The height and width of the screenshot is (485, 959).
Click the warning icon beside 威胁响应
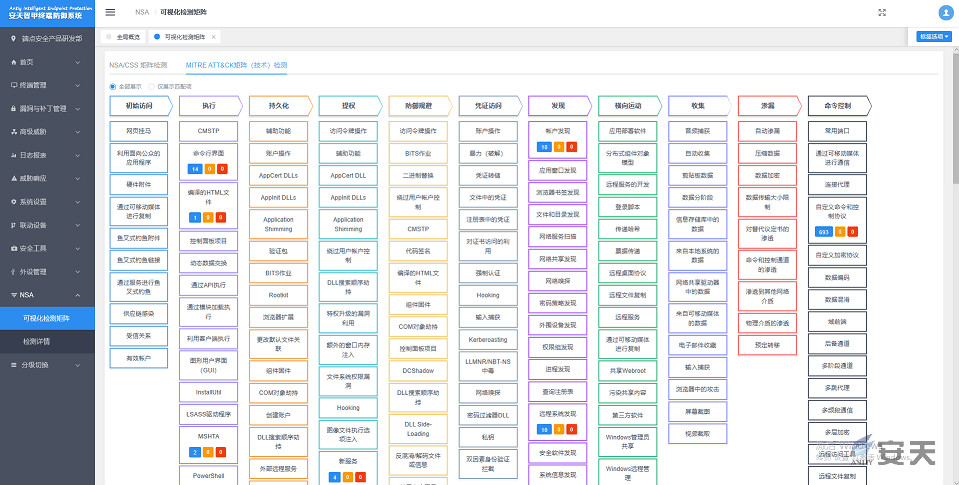tap(13, 178)
